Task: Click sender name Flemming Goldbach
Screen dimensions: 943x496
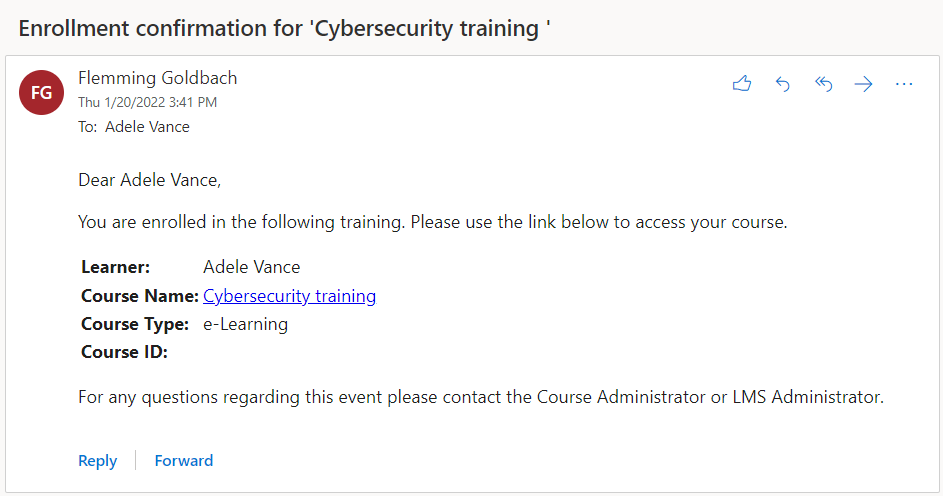Action: 157,78
